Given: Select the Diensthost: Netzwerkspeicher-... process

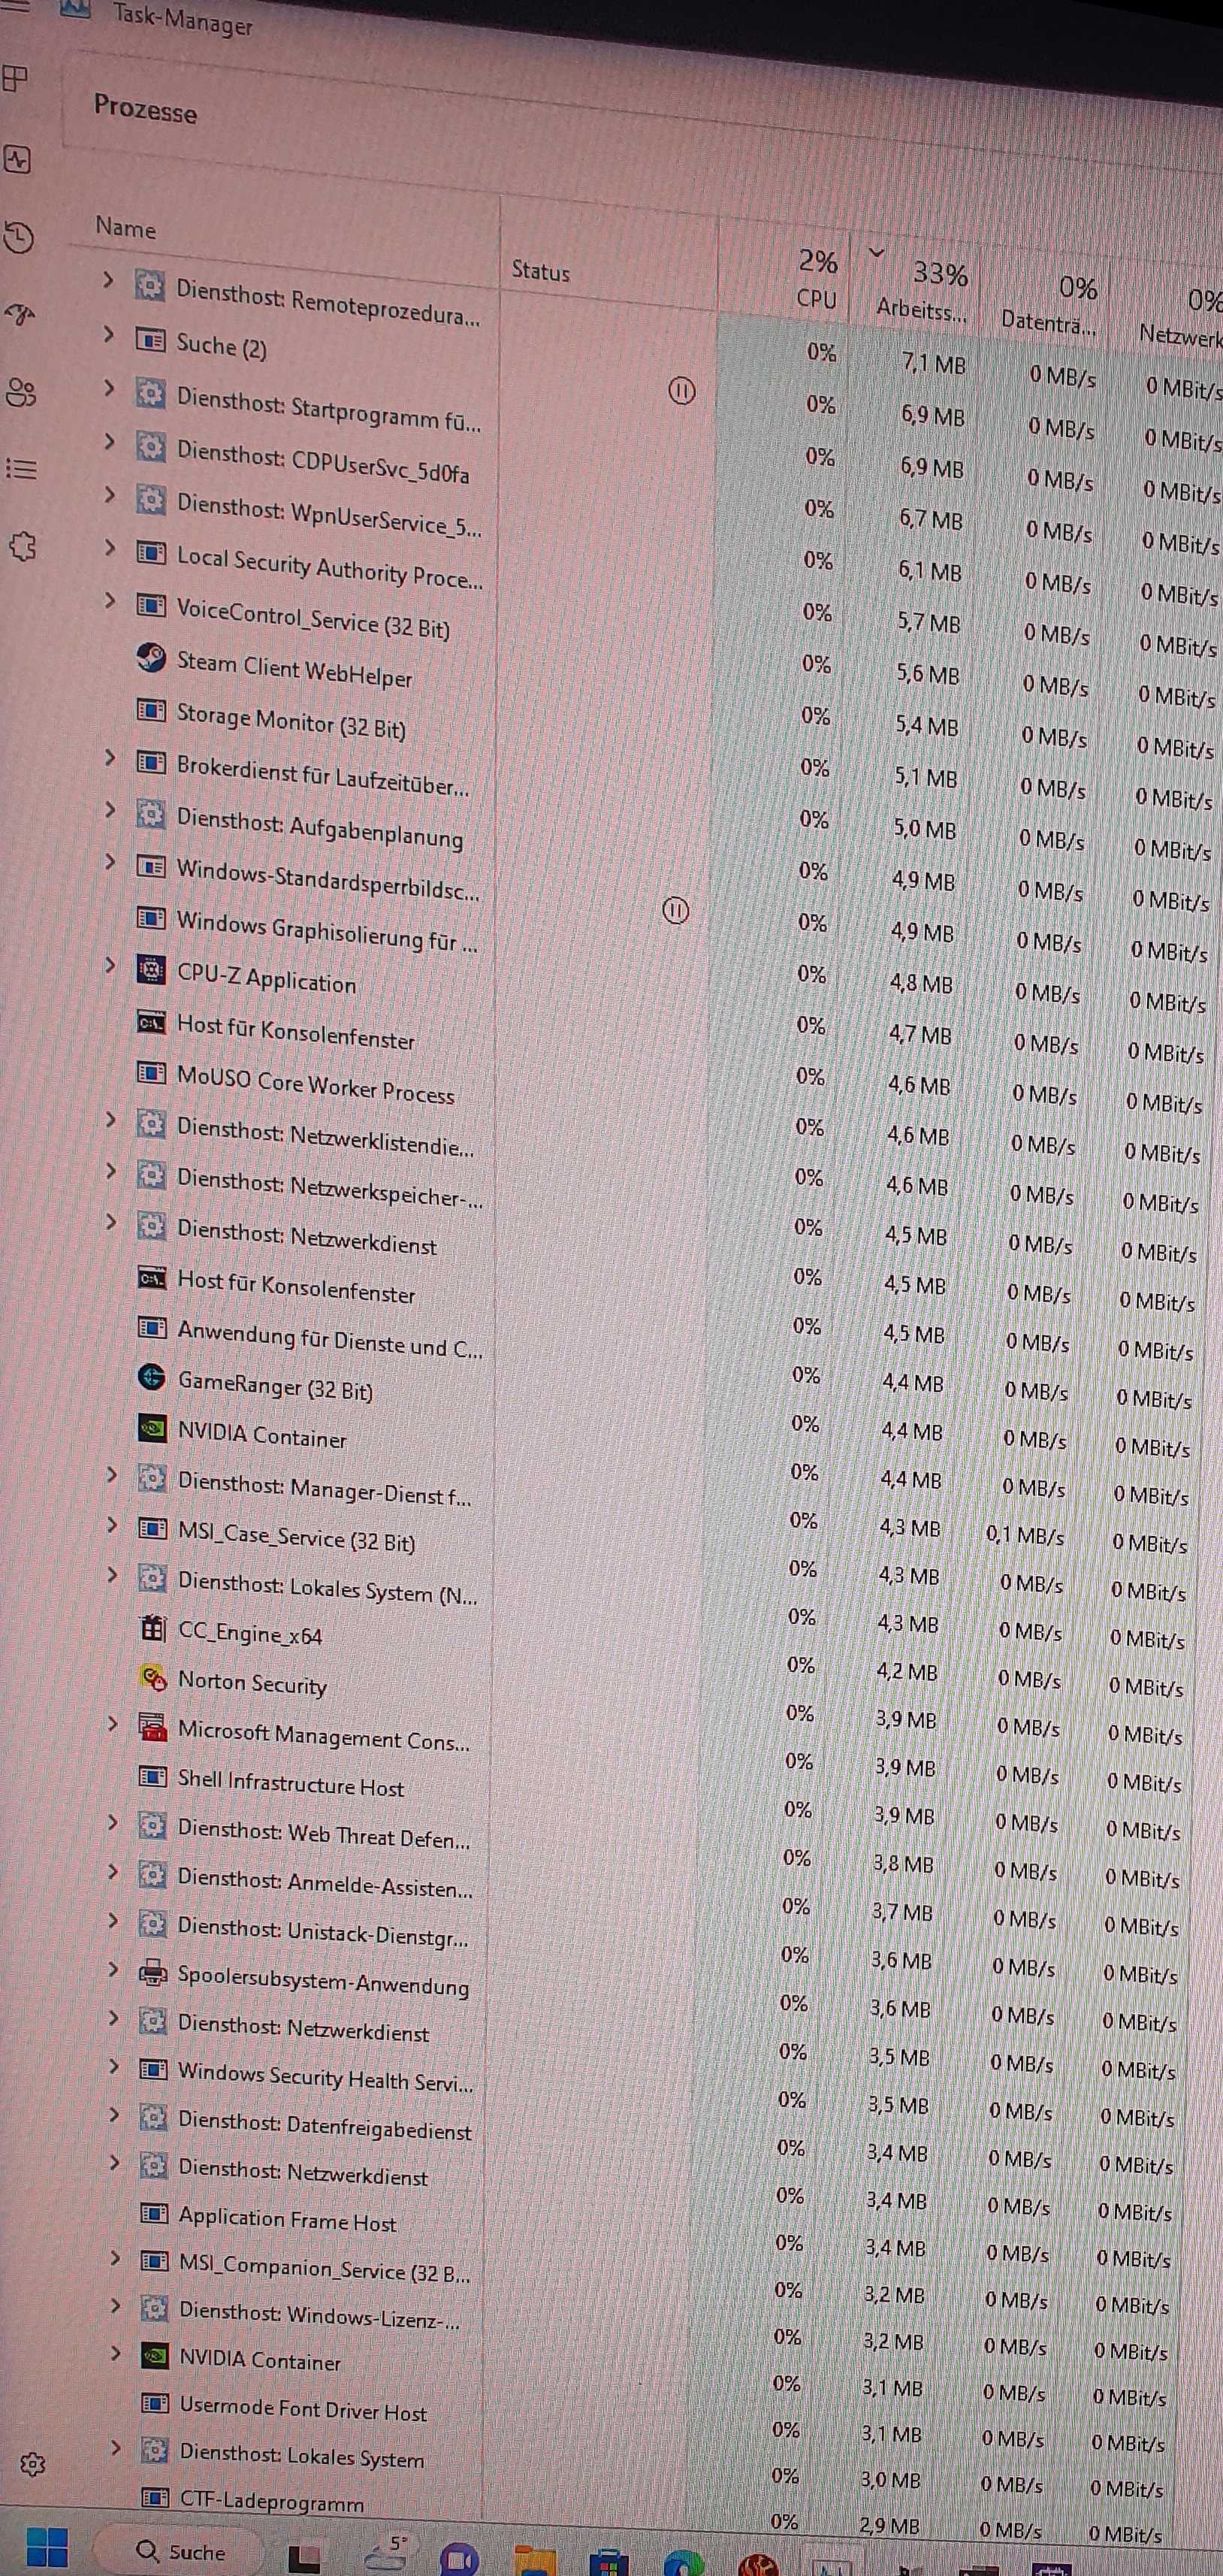Looking at the screenshot, I should pyautogui.click(x=330, y=1188).
